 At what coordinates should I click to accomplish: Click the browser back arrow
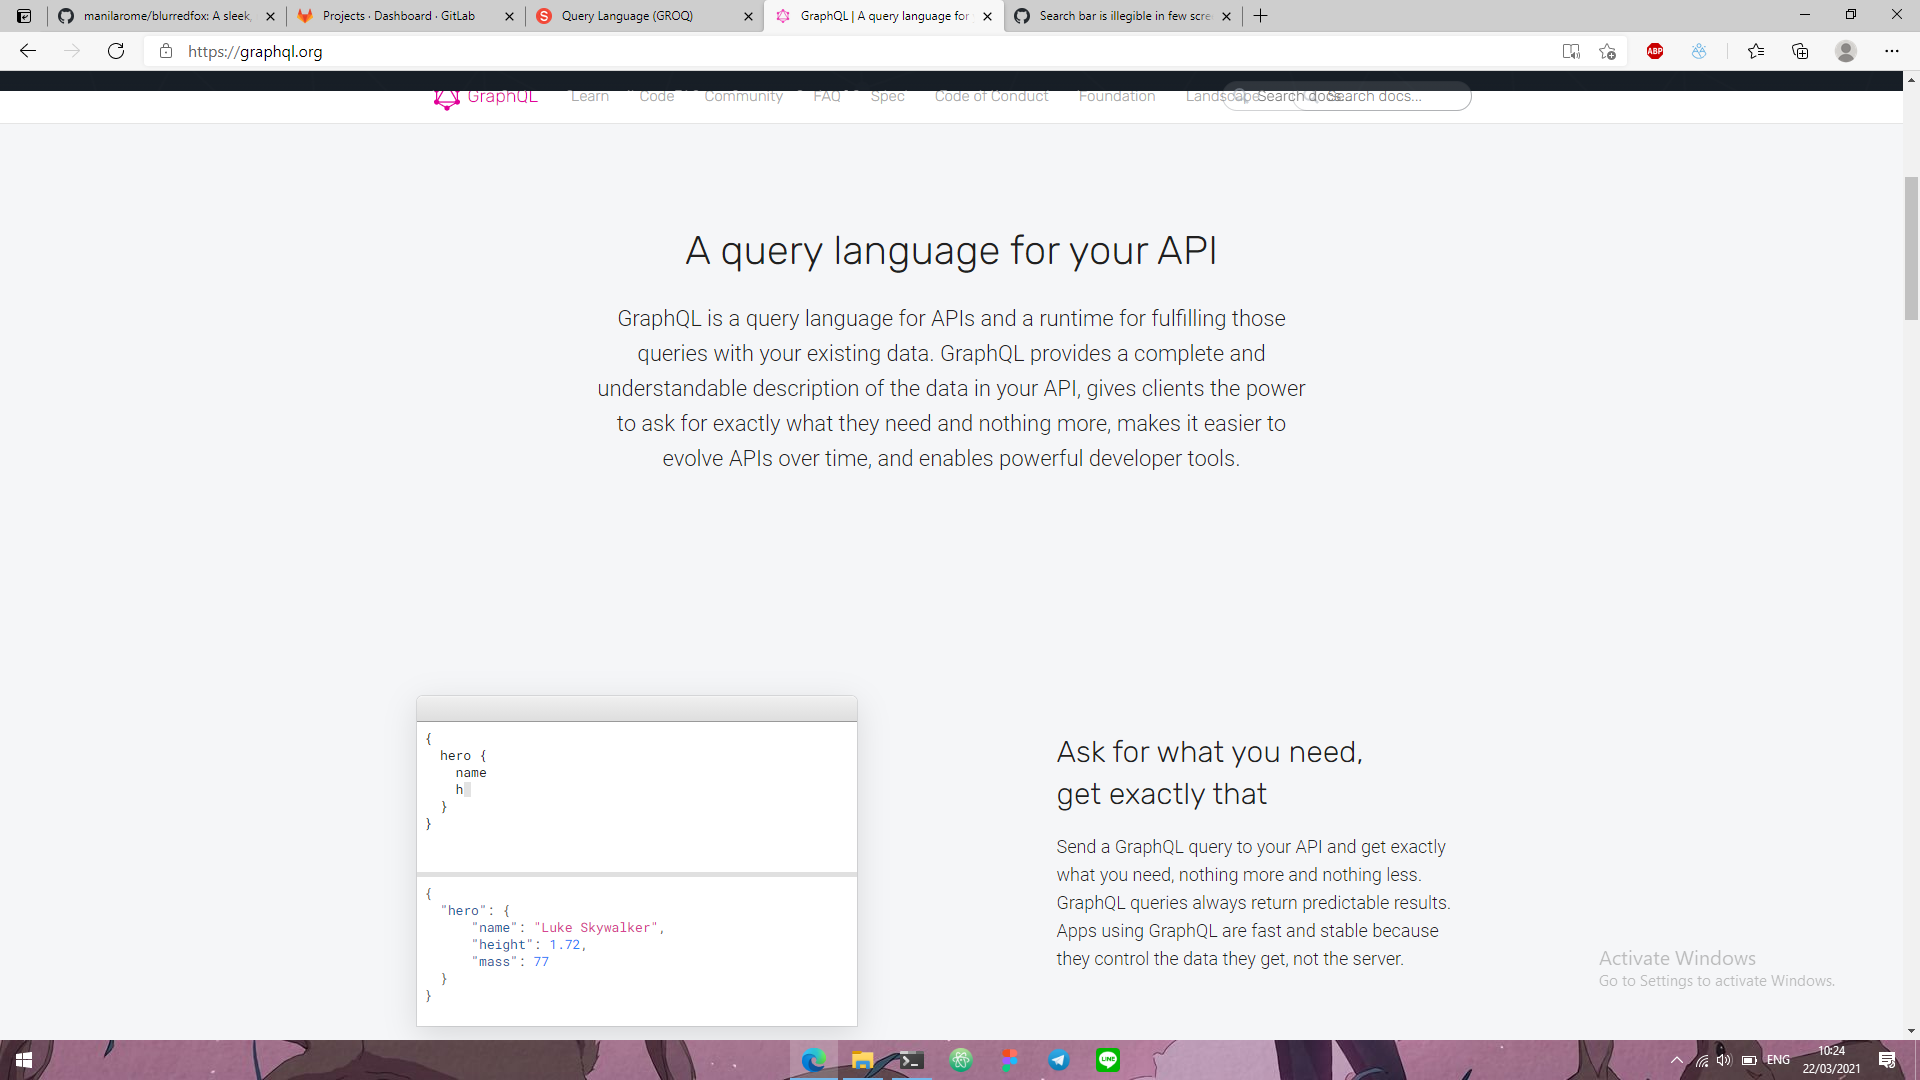(28, 51)
